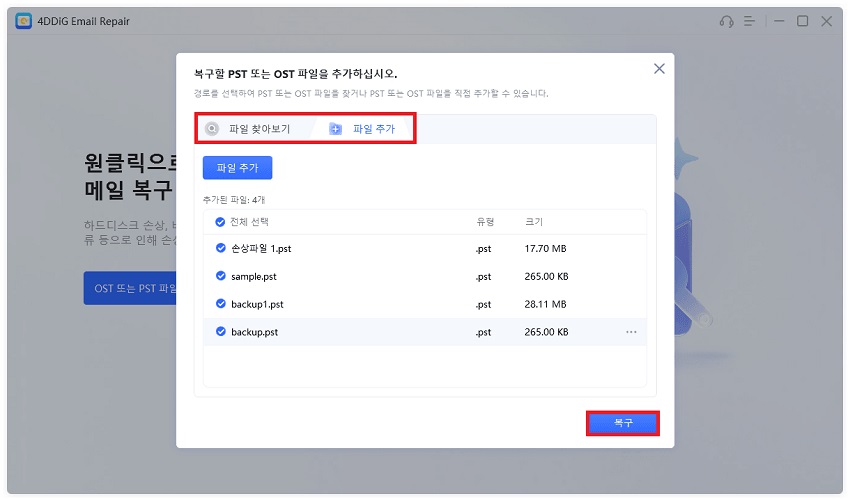Image resolution: width=850 pixels, height=501 pixels.
Task: Click the plus folder icon of 파일 추가 tab
Action: click(336, 129)
